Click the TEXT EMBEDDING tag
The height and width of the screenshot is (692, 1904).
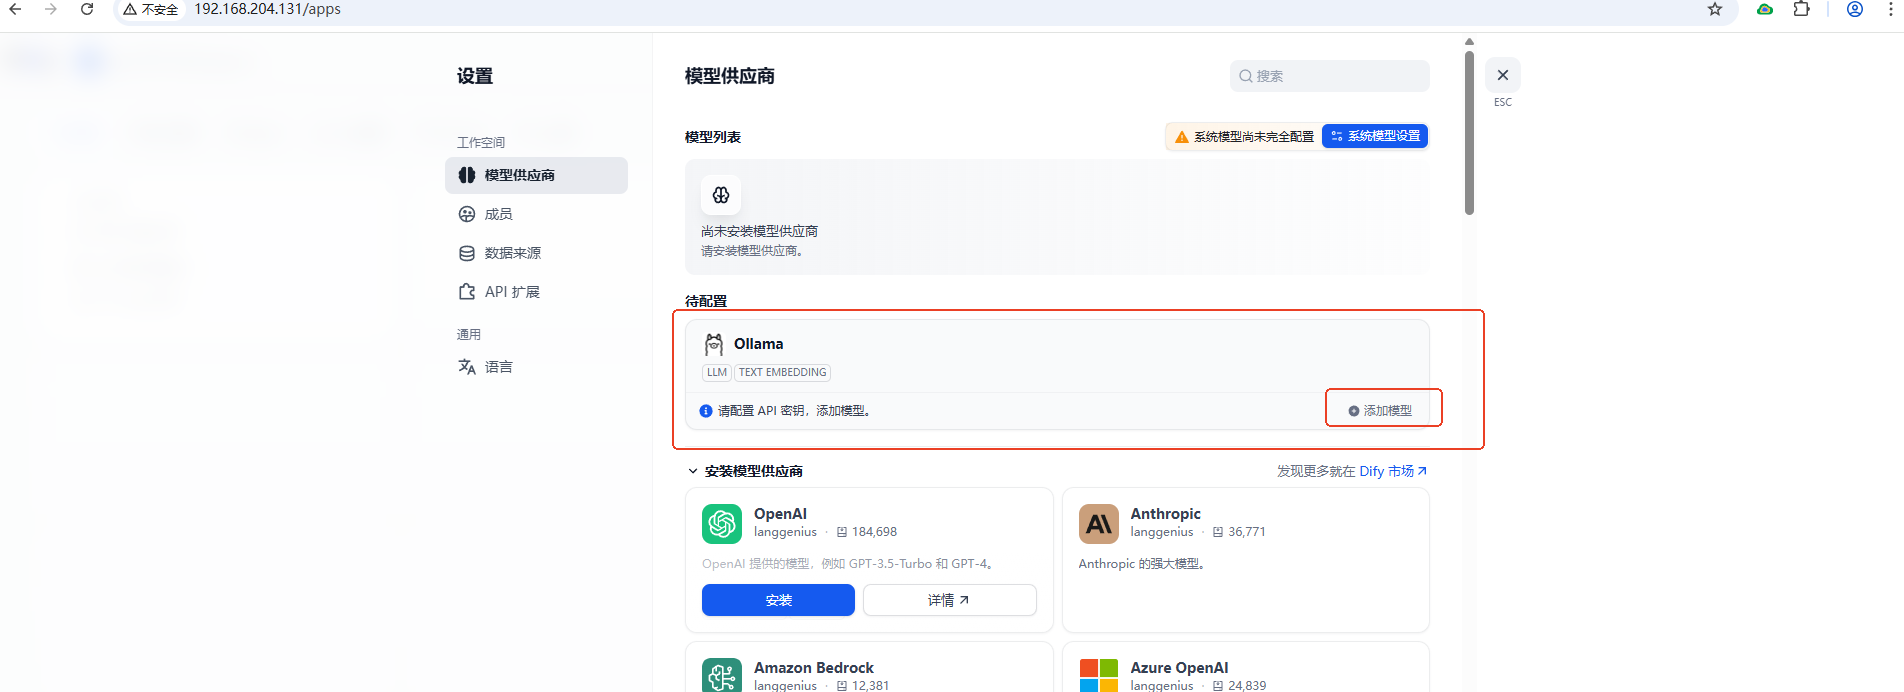click(783, 372)
